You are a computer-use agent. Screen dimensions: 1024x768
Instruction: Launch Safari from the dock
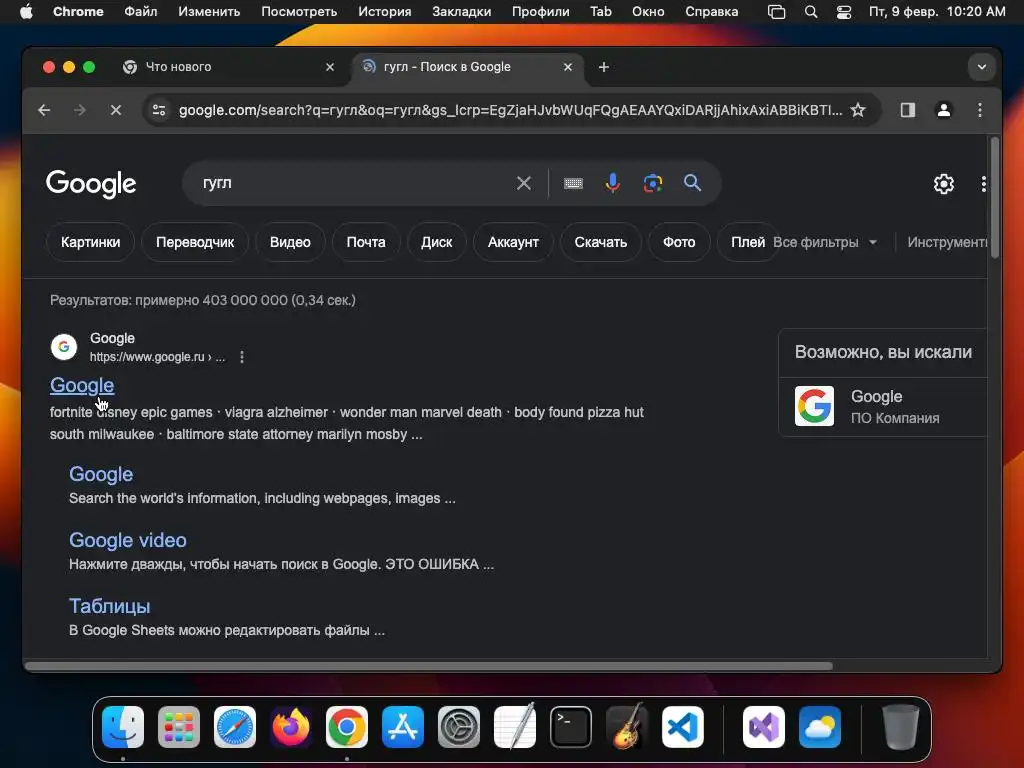[x=235, y=727]
